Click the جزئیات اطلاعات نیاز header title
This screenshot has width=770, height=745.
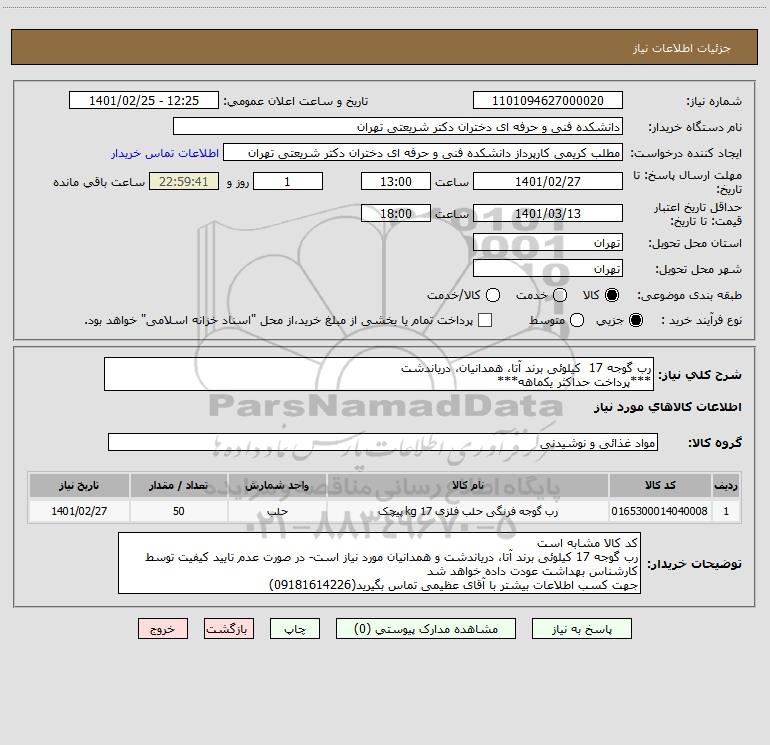[682, 48]
